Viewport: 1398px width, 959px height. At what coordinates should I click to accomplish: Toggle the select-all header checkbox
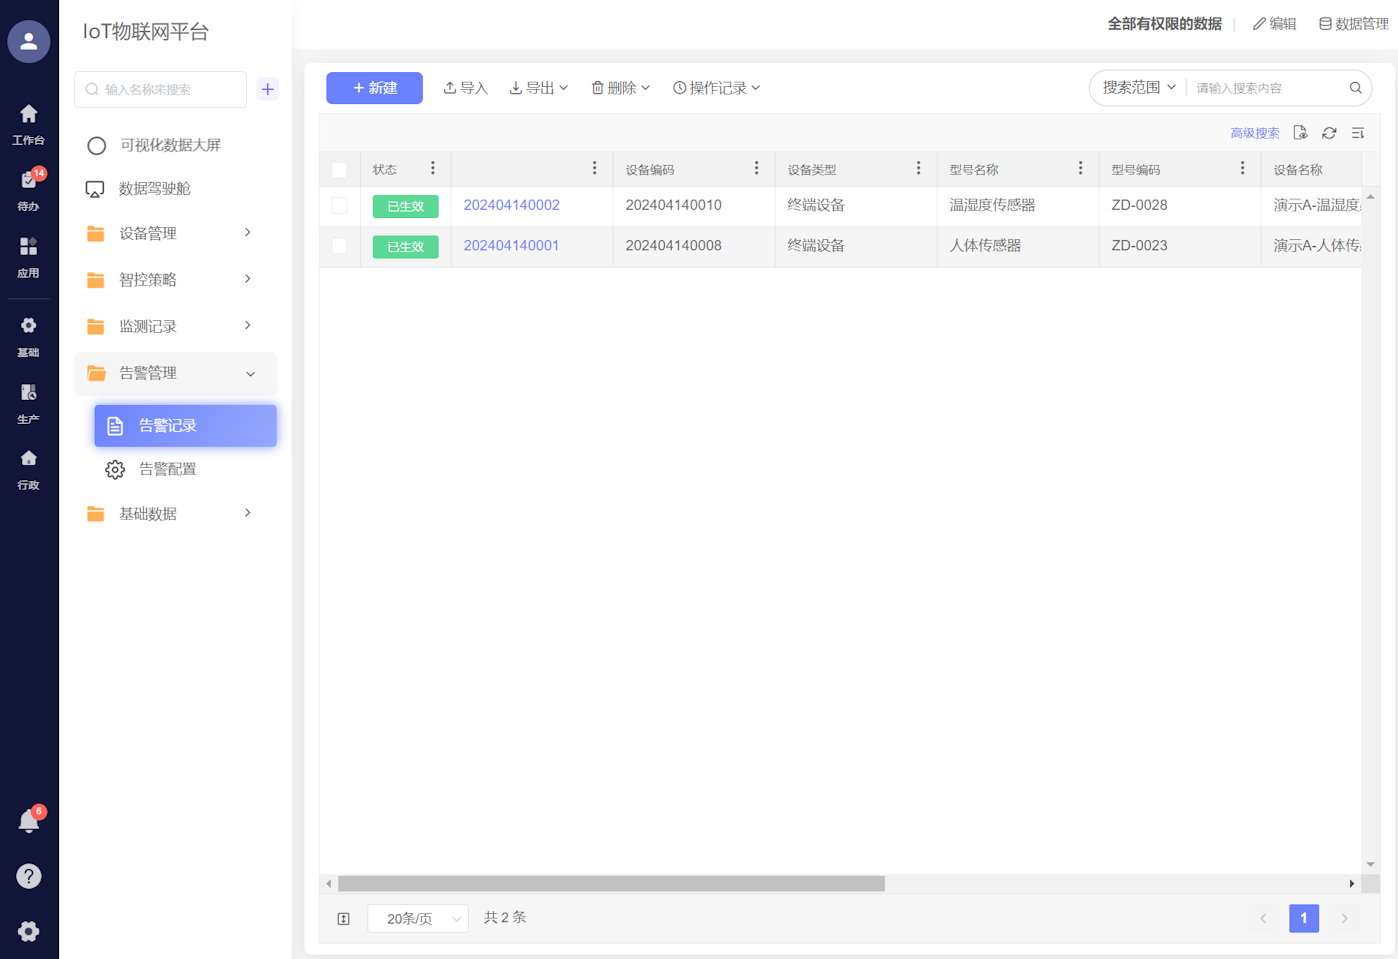pos(340,170)
